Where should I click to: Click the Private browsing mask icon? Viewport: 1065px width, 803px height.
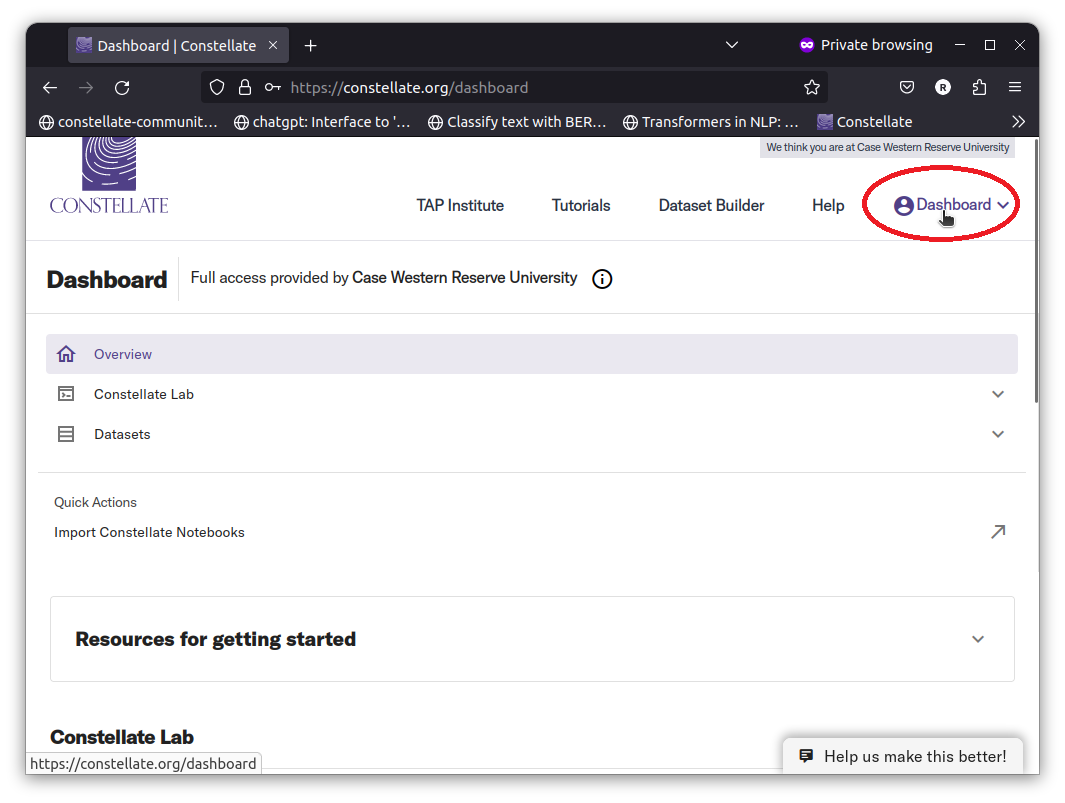(x=807, y=45)
